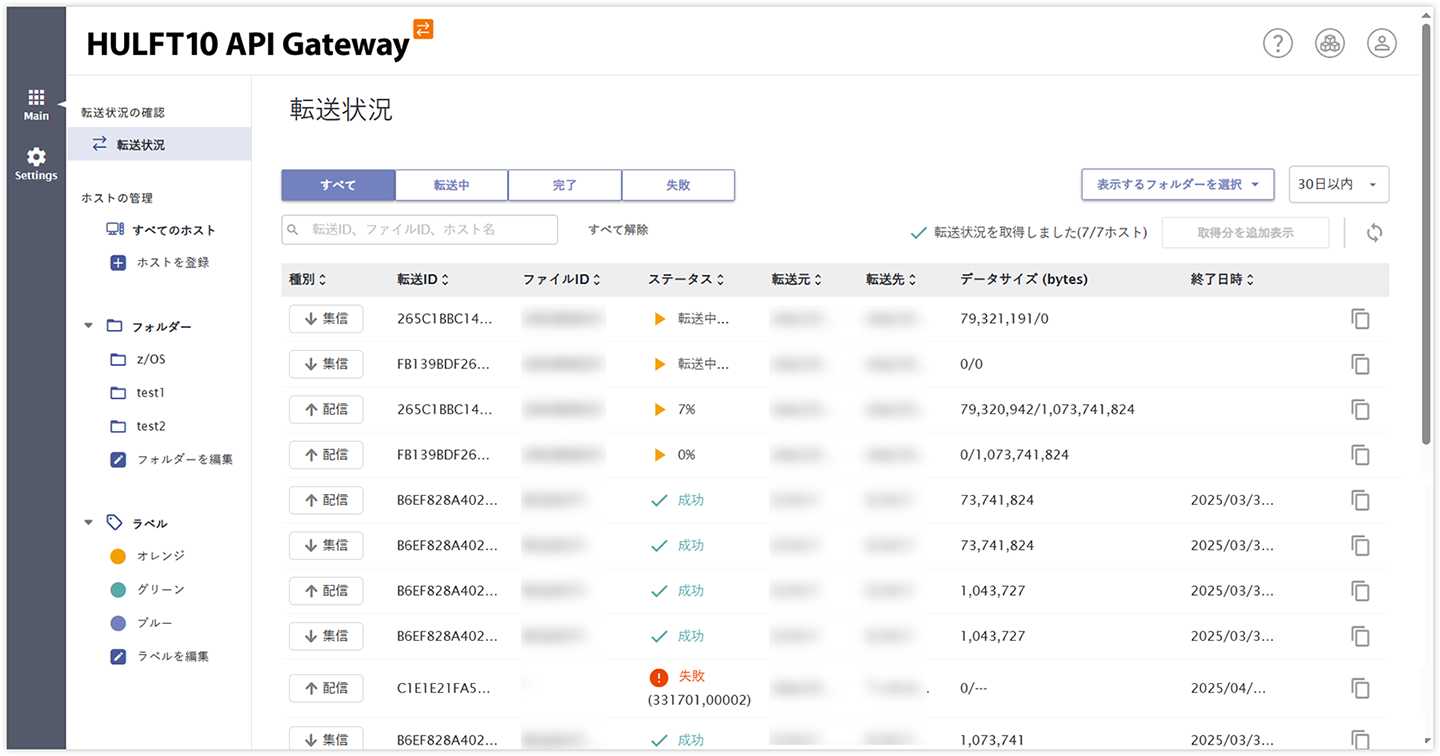Open the help icon in the top bar
Viewport: 1440px width, 756px height.
coord(1277,43)
